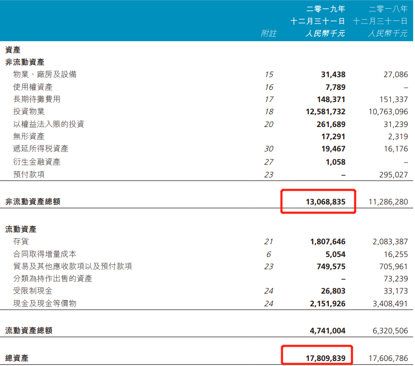This screenshot has height=366, width=415.
Task: Select the value 2,083,387
Action: coord(390,242)
